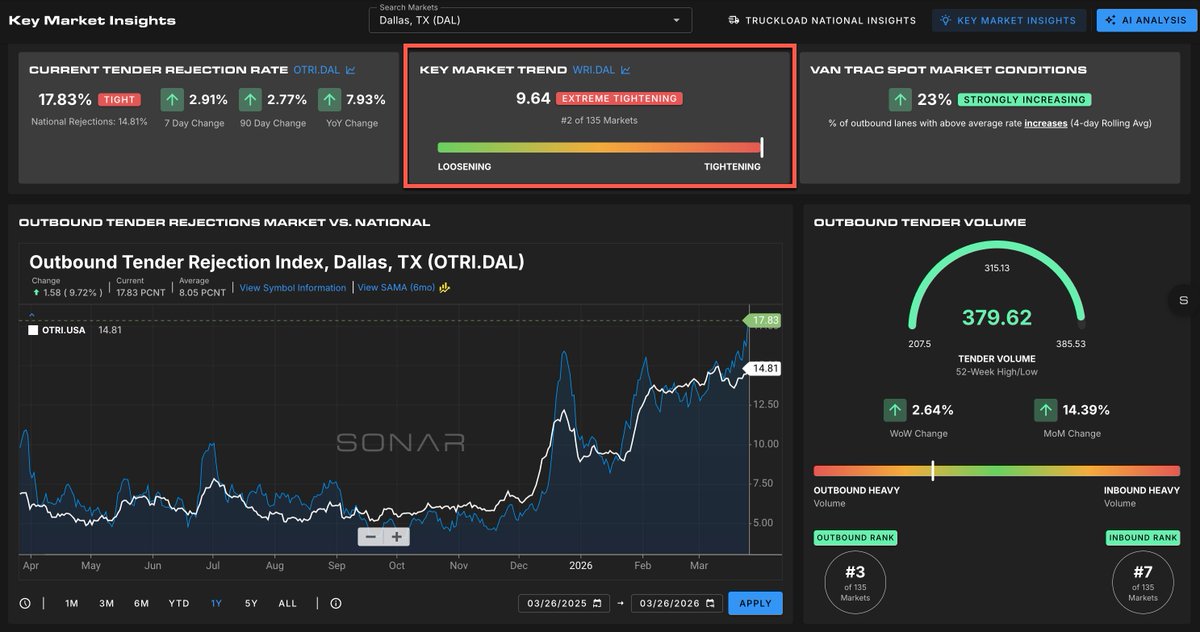Zoom in chart with the plus button

pyautogui.click(x=397, y=536)
